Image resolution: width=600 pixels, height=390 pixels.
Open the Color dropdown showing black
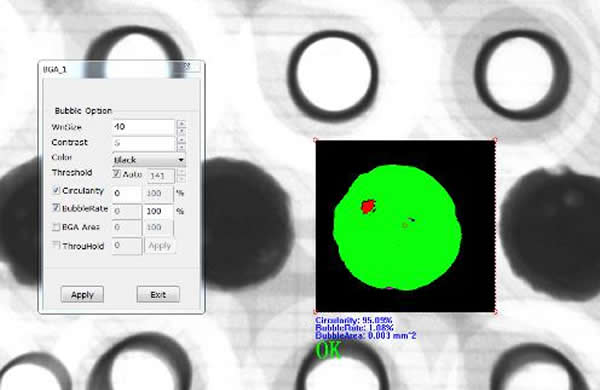[149, 160]
